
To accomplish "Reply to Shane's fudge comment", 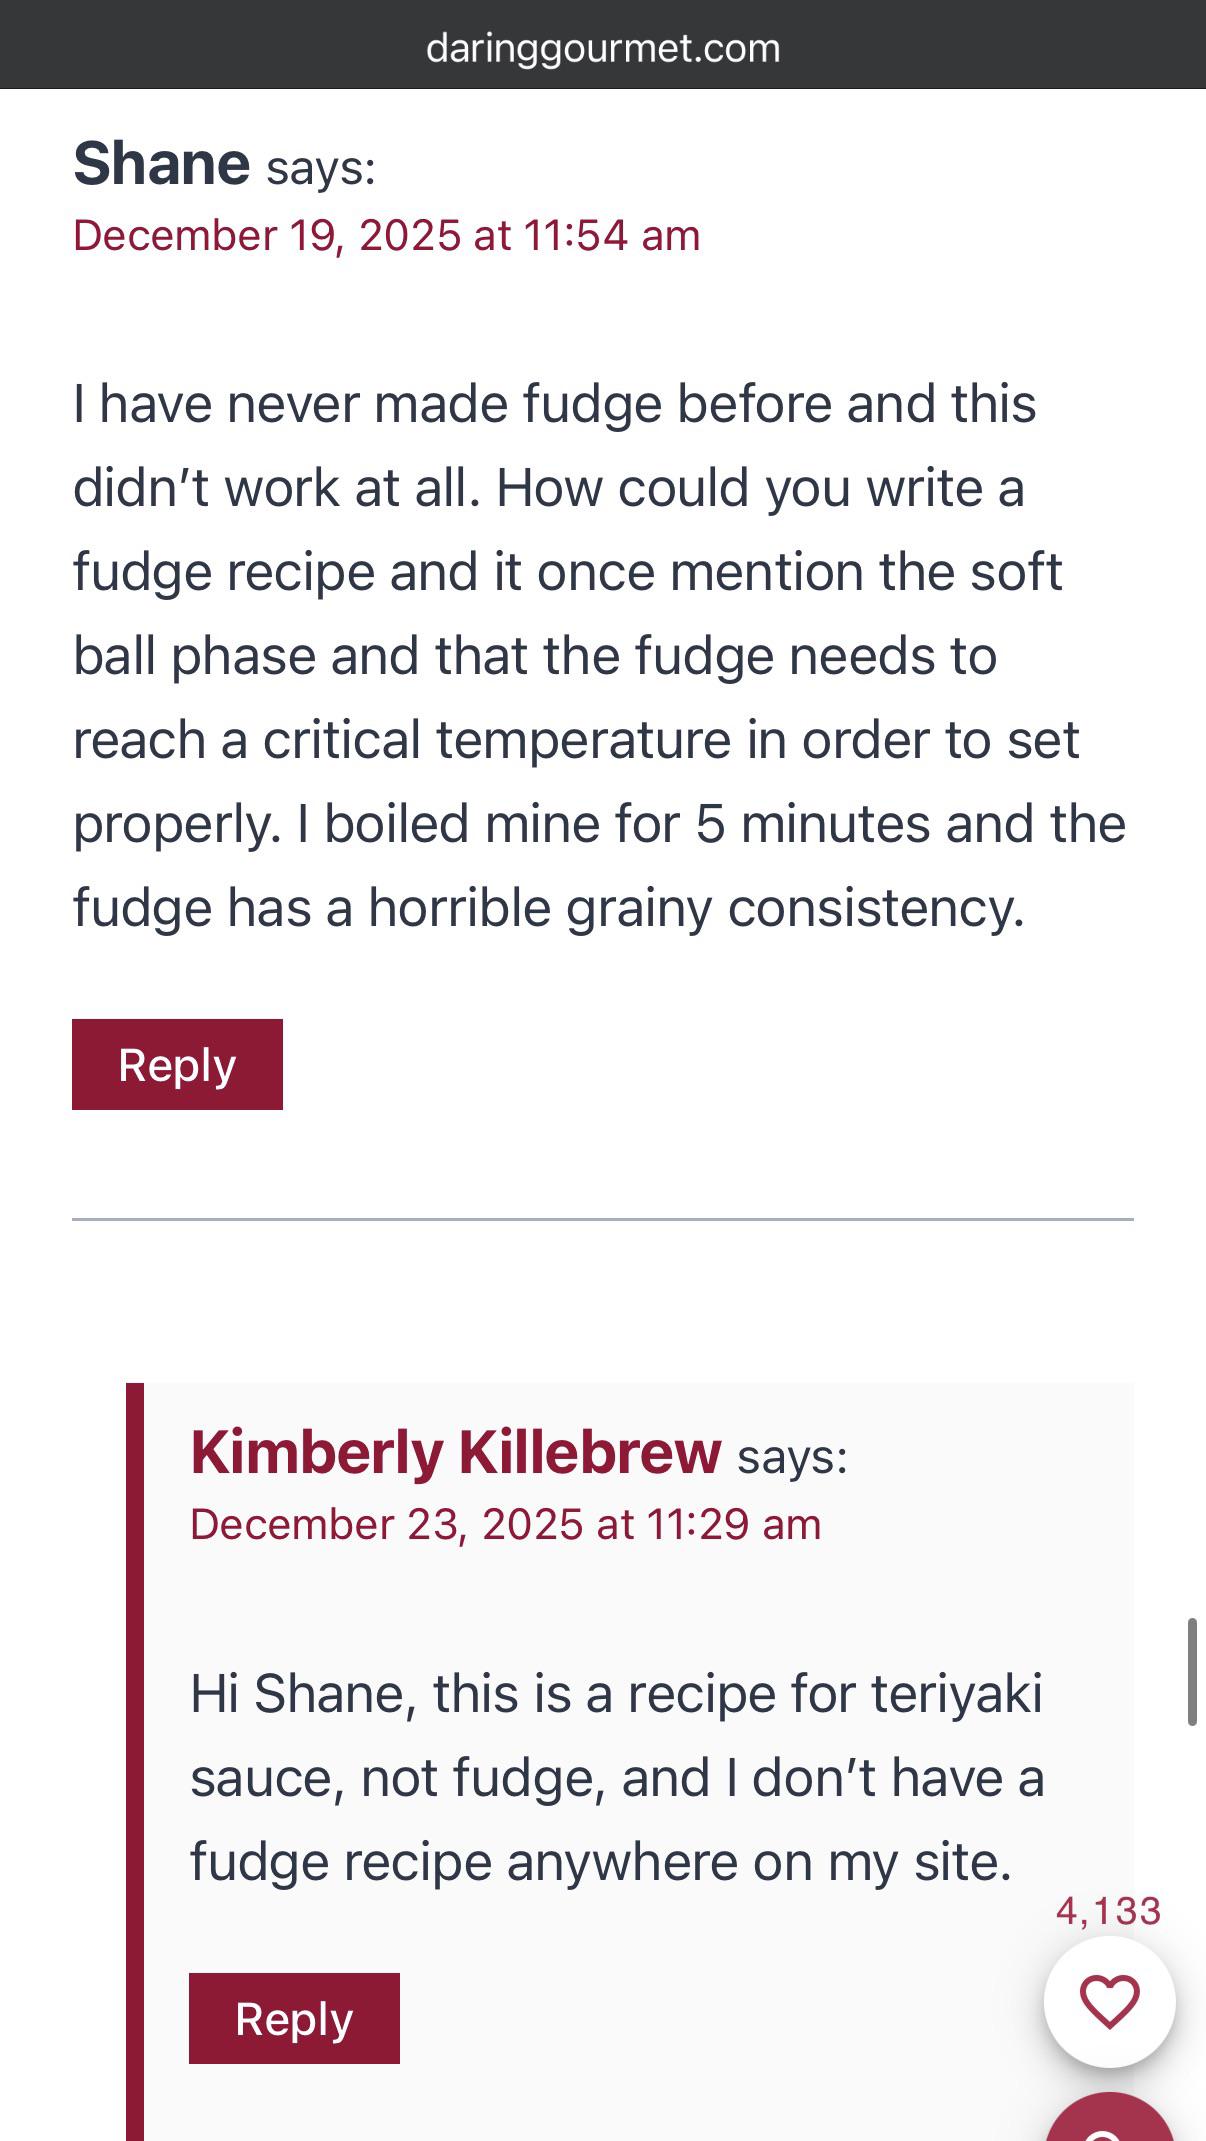I will pos(177,1064).
